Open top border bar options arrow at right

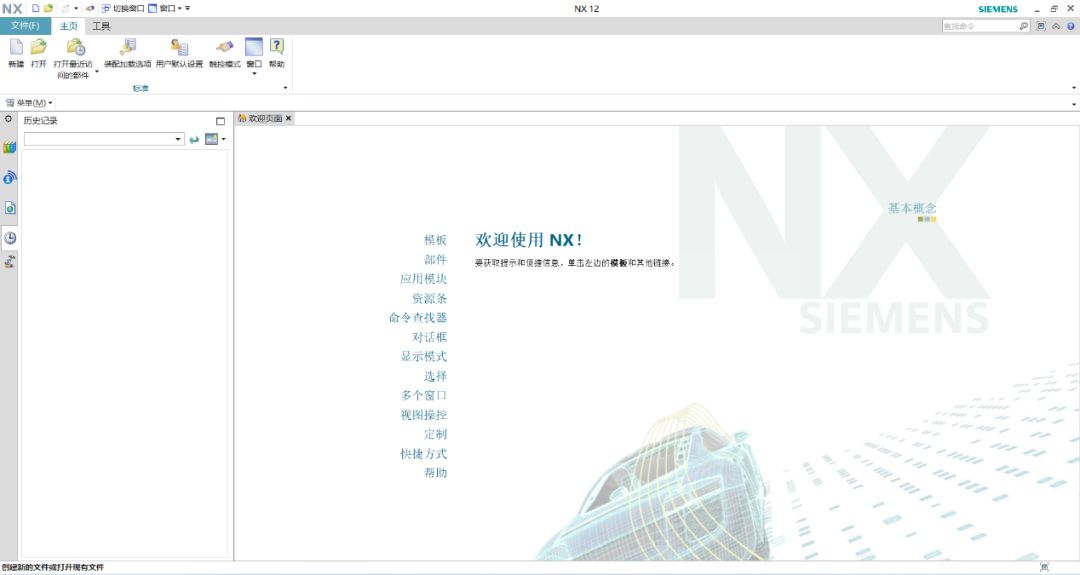tap(1074, 104)
